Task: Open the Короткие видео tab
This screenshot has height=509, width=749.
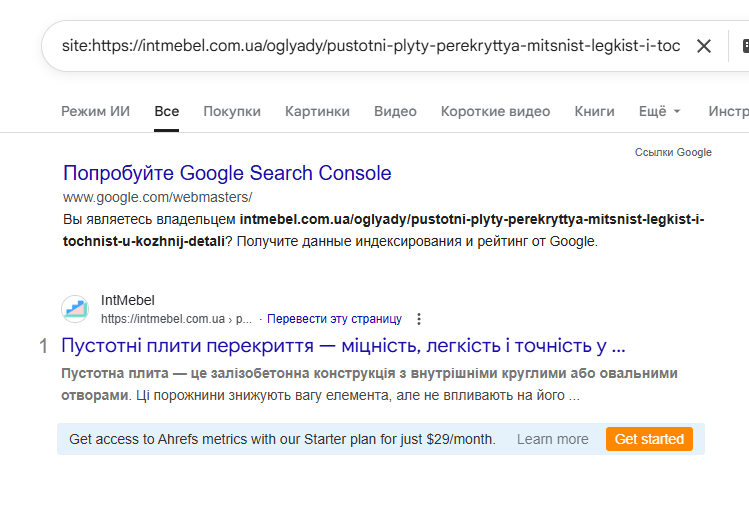Action: (x=495, y=111)
